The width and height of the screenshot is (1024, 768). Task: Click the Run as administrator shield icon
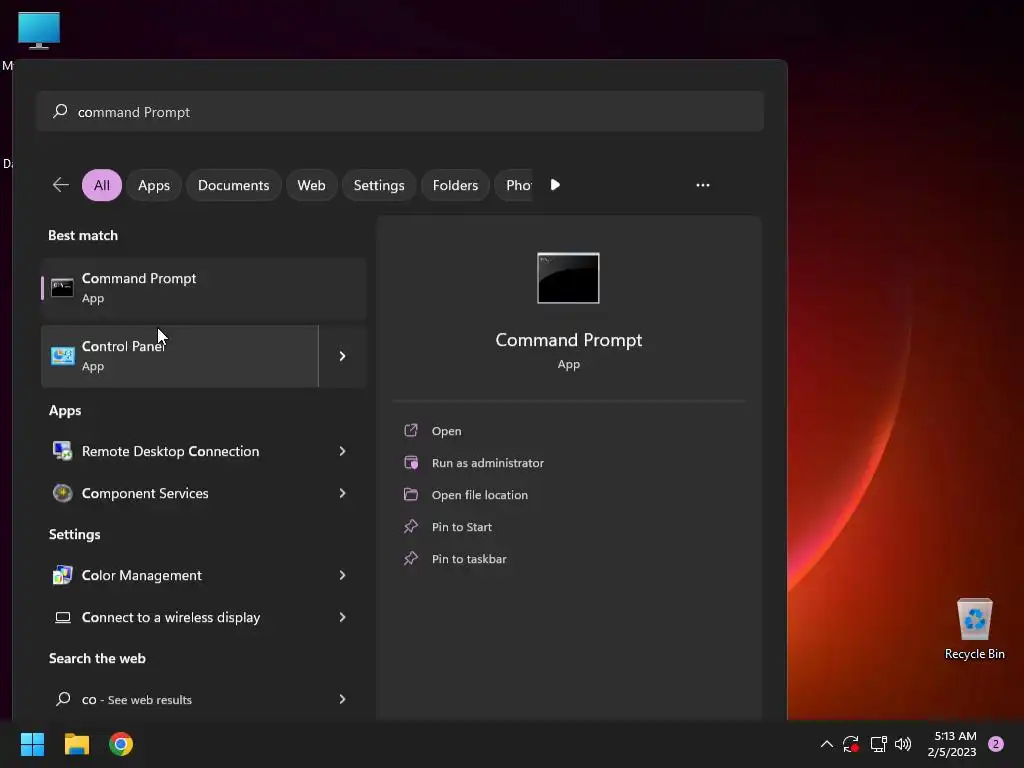point(411,462)
